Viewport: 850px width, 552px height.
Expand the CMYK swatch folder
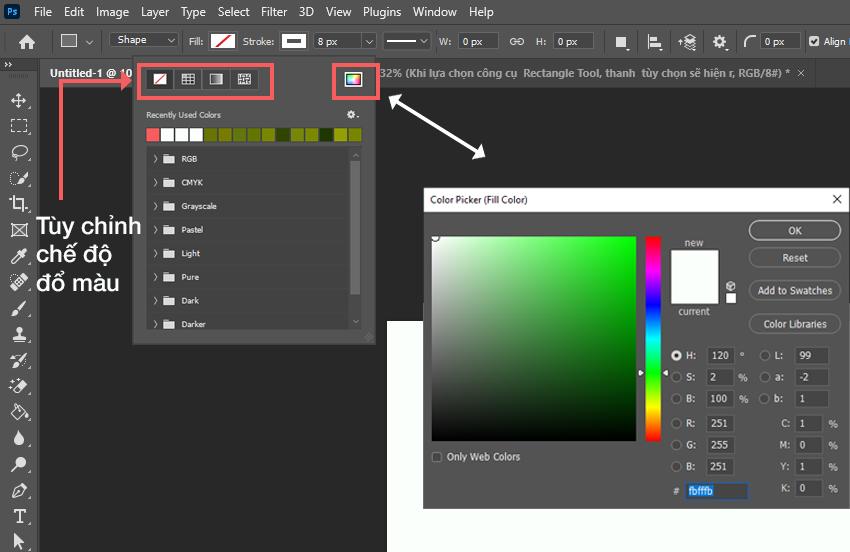click(156, 183)
